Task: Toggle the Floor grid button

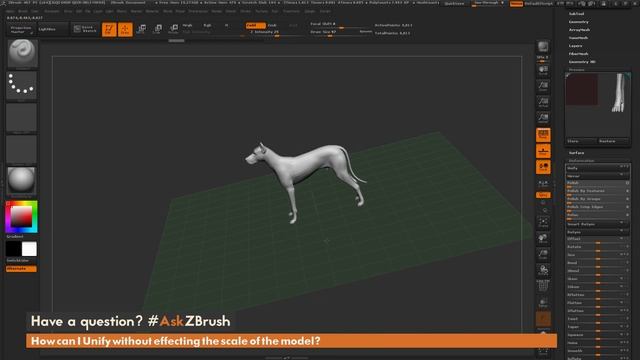Action: click(x=543, y=151)
